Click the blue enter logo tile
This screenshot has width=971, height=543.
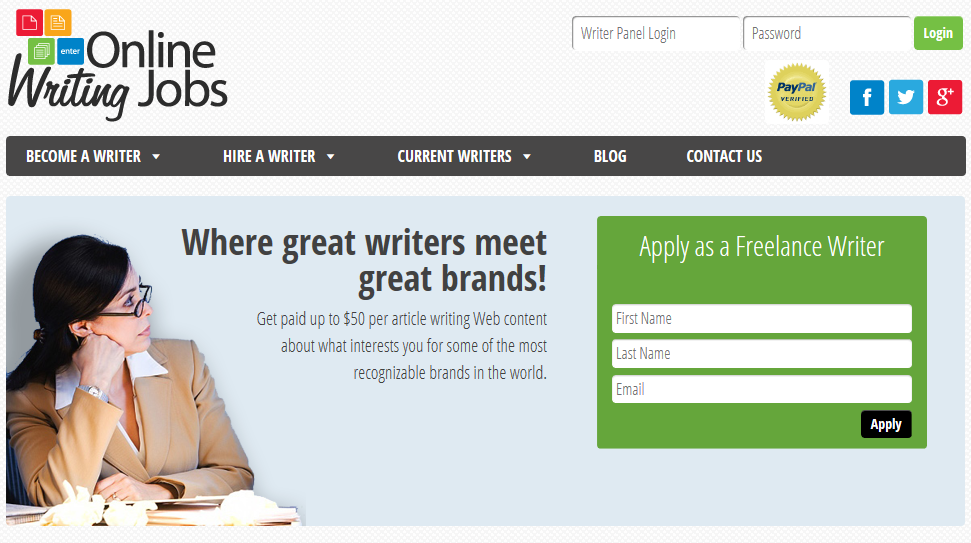pos(71,51)
